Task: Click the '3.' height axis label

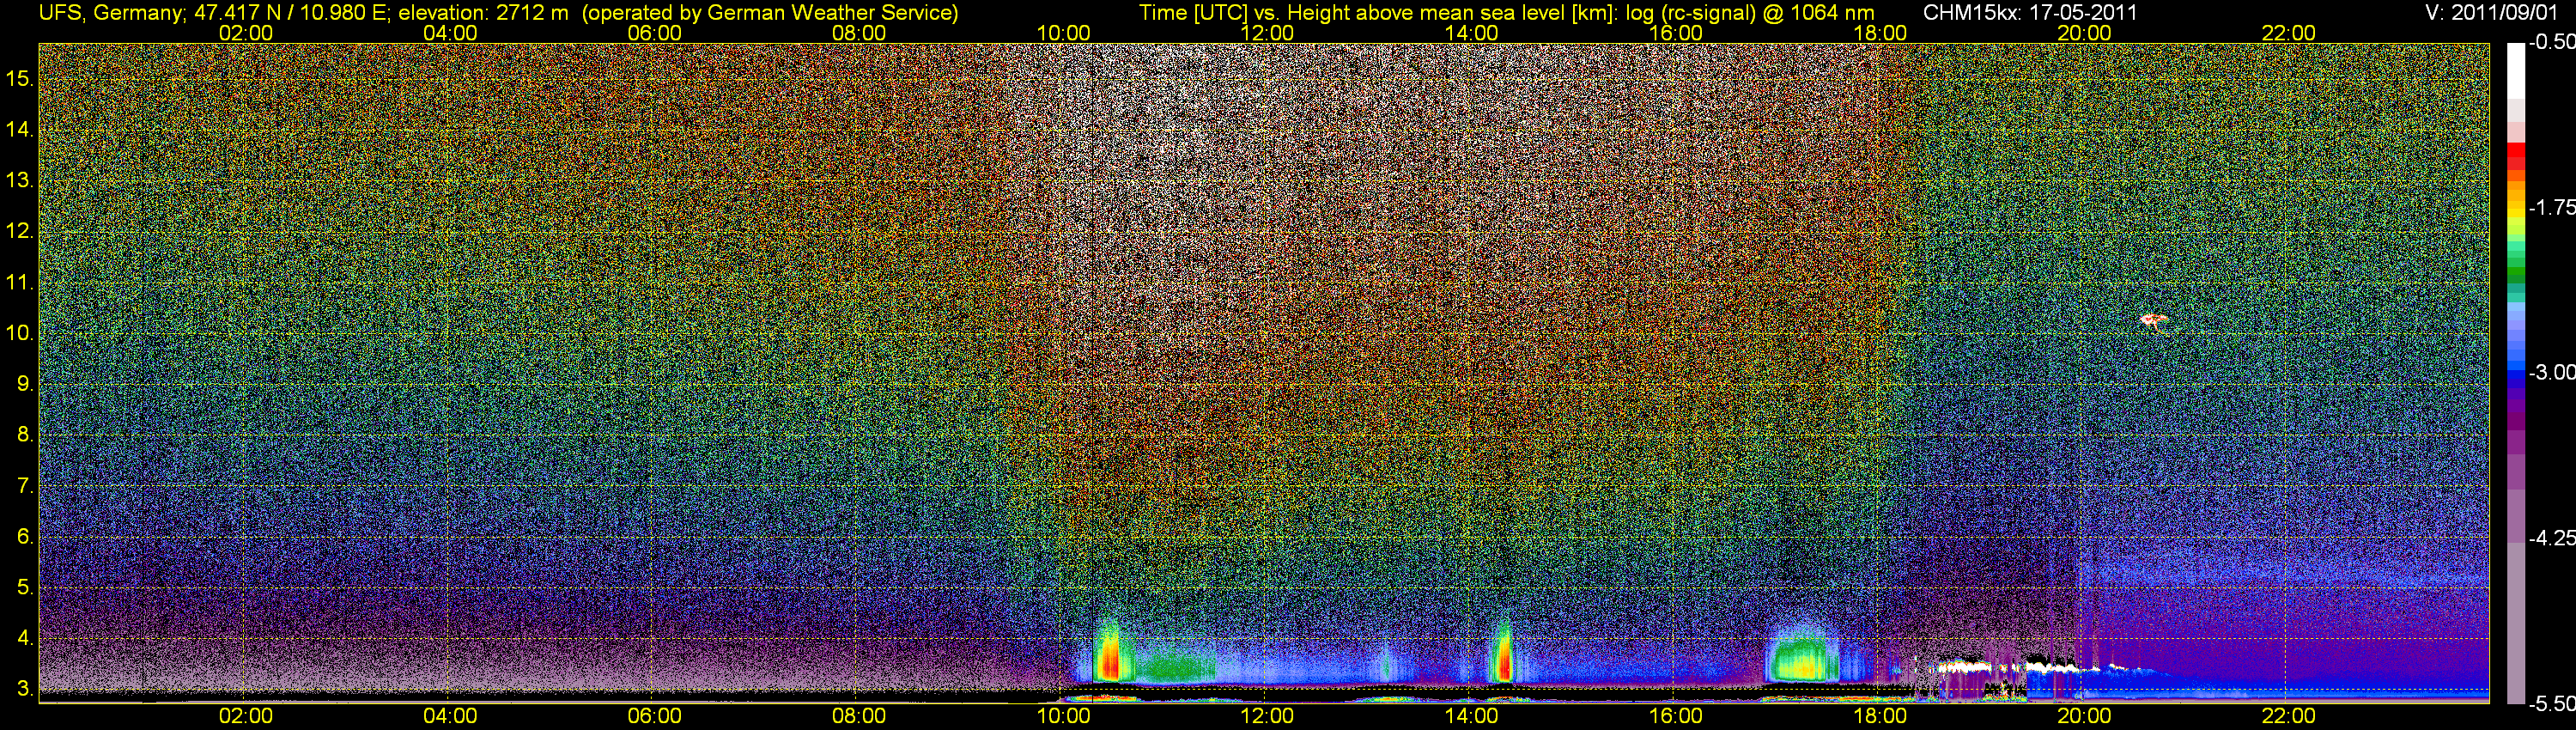Action: click(x=25, y=689)
